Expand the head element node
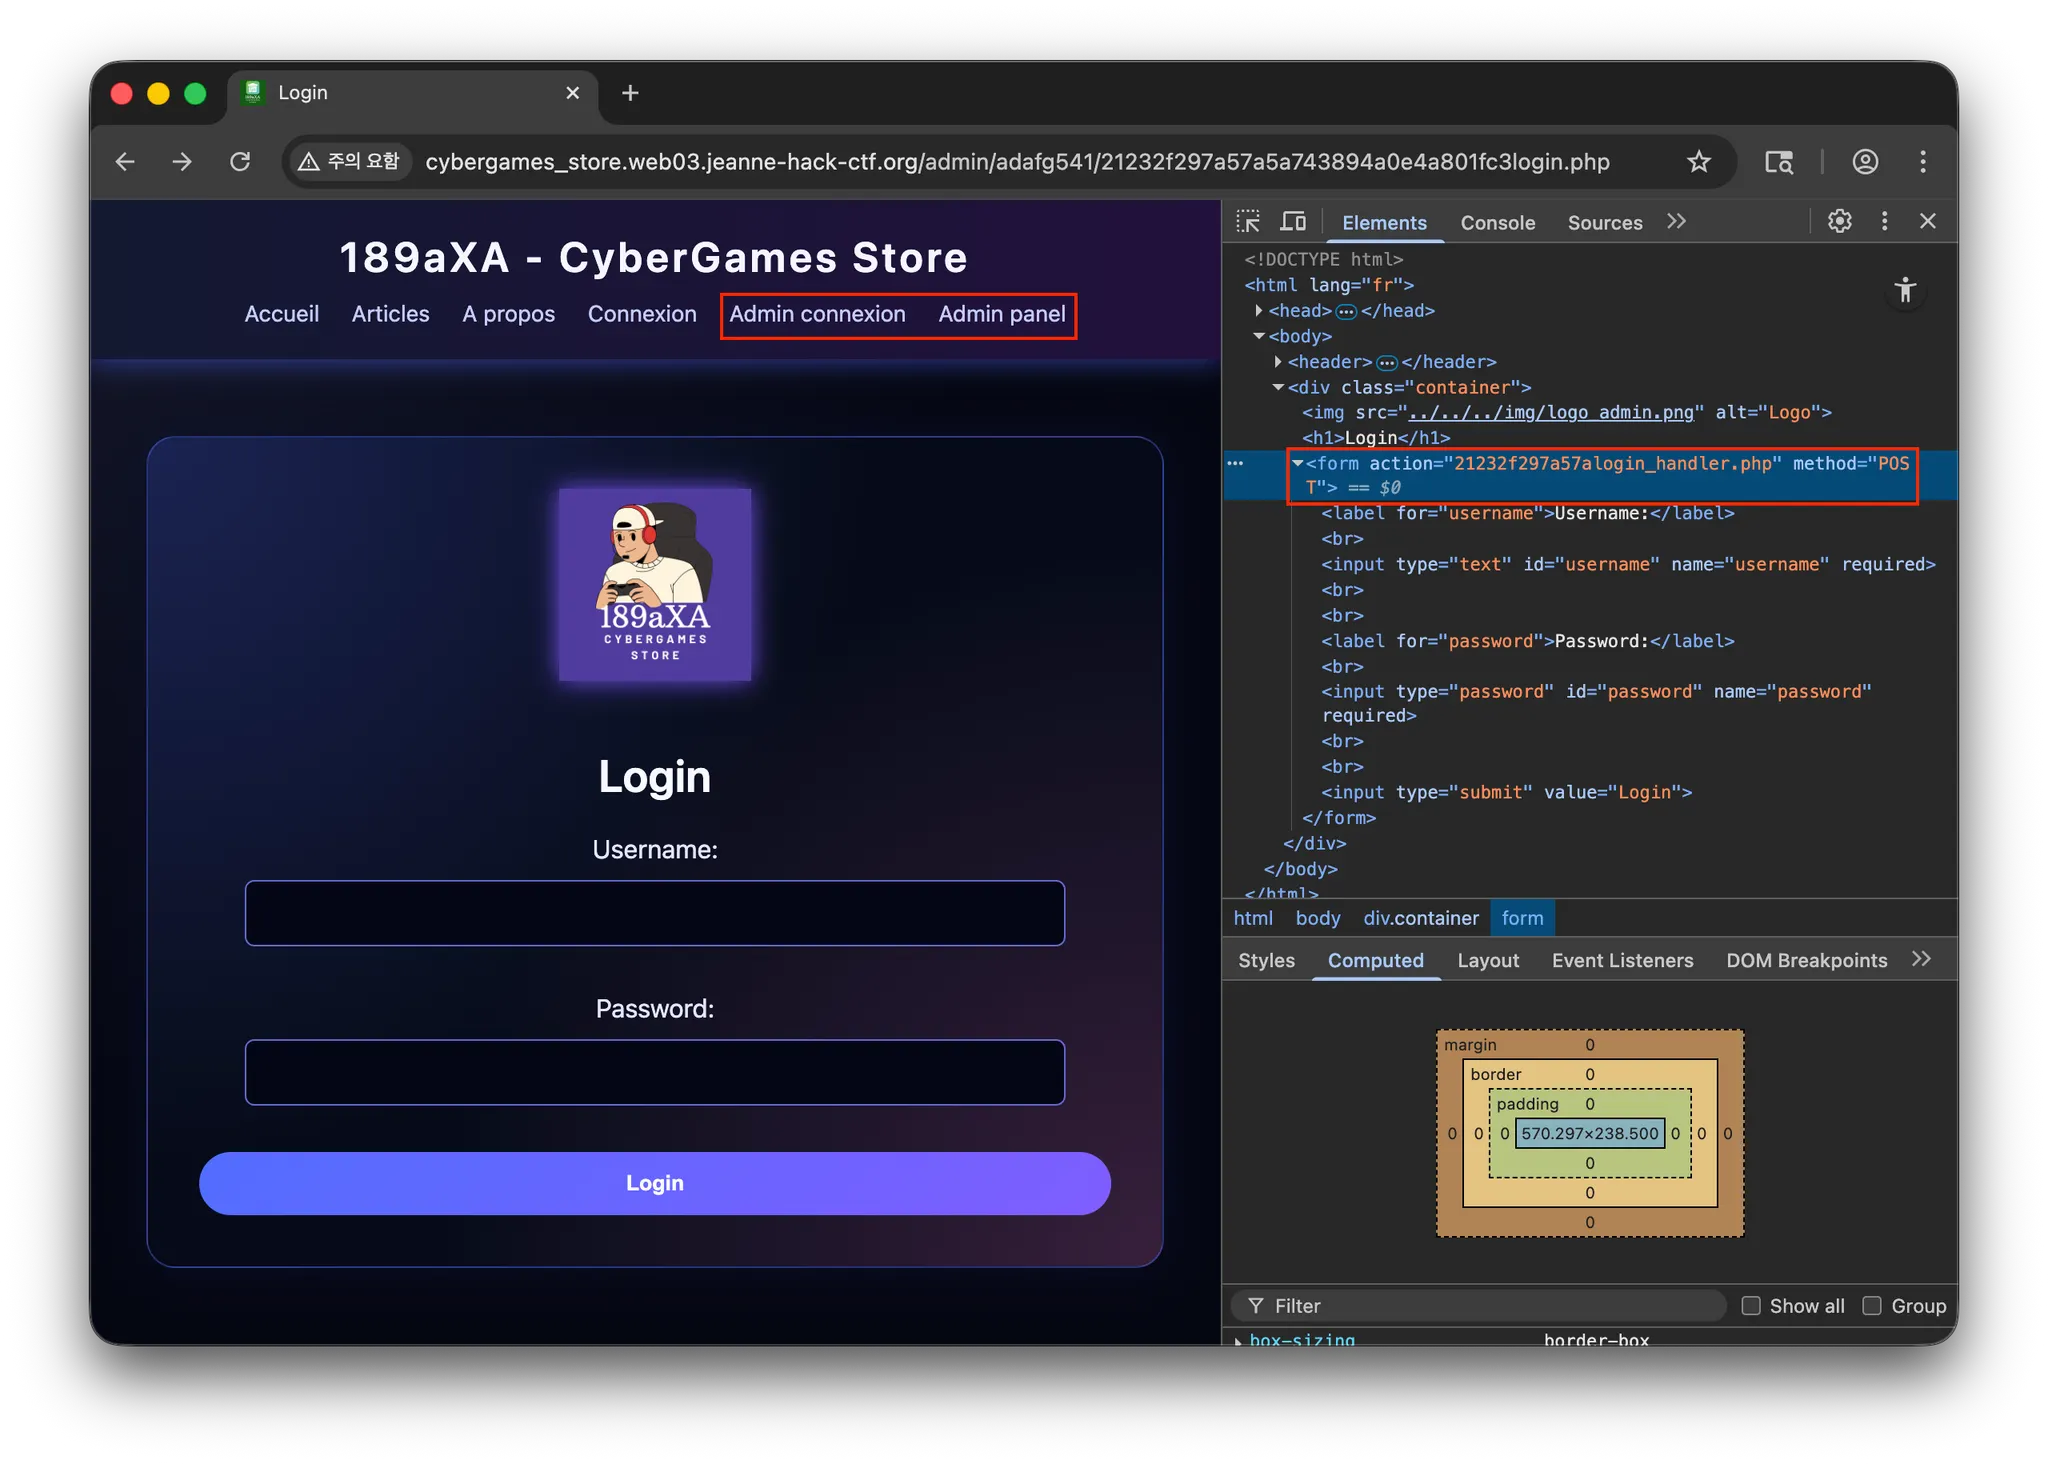This screenshot has width=2048, height=1464. point(1259,311)
